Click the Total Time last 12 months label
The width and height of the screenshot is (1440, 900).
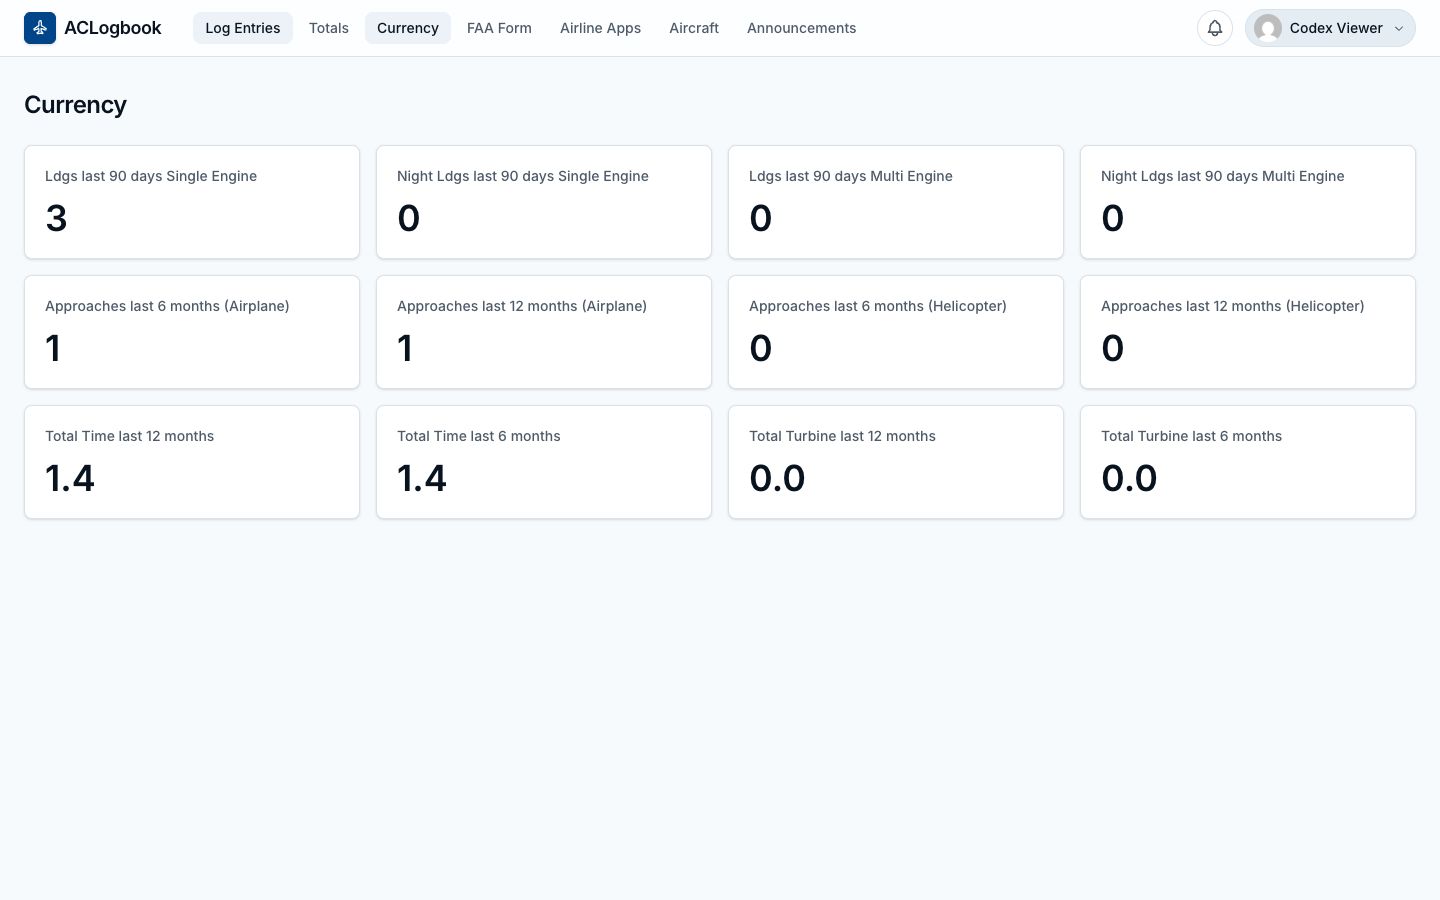click(130, 436)
